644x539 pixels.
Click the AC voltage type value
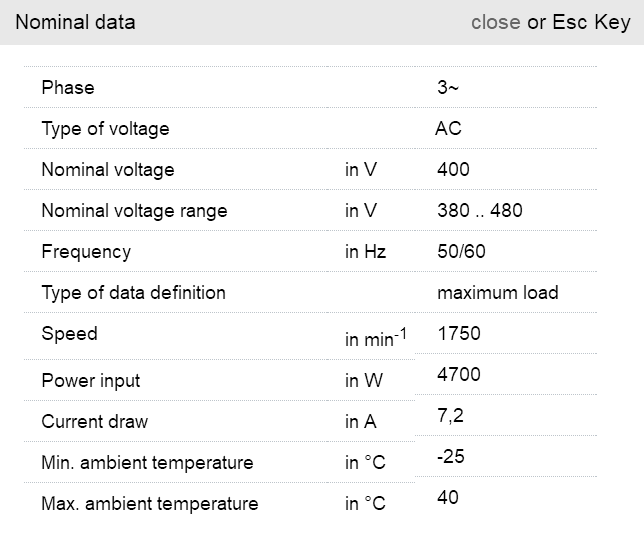448,129
